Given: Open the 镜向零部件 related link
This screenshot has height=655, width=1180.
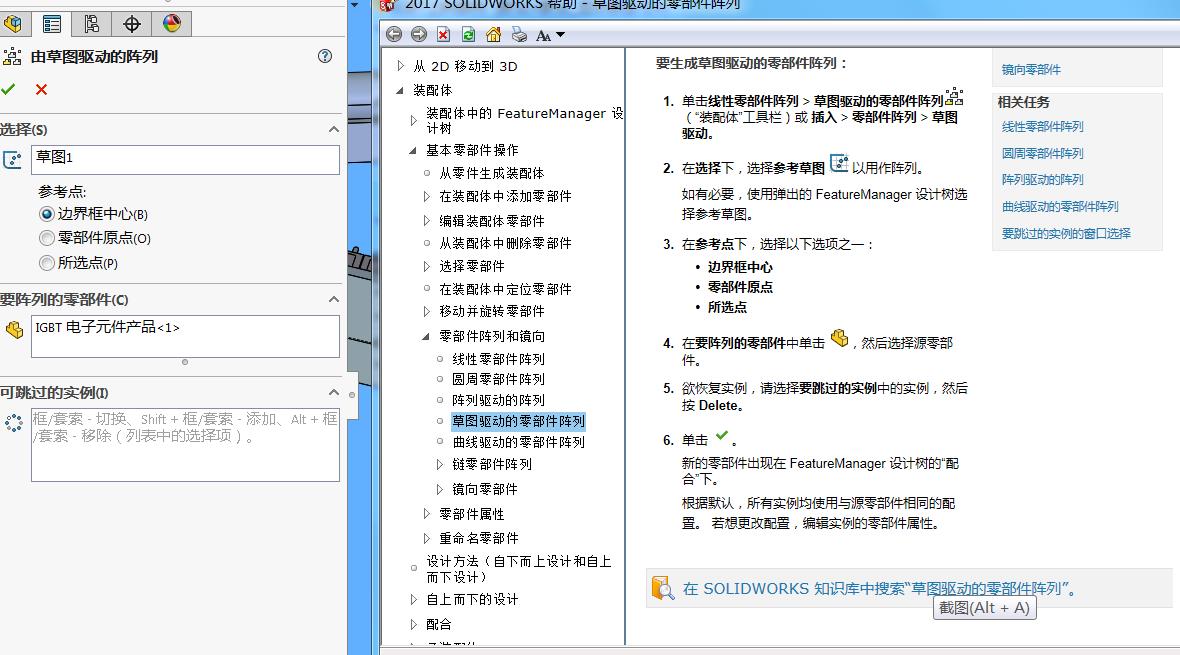Looking at the screenshot, I should pyautogui.click(x=1031, y=69).
